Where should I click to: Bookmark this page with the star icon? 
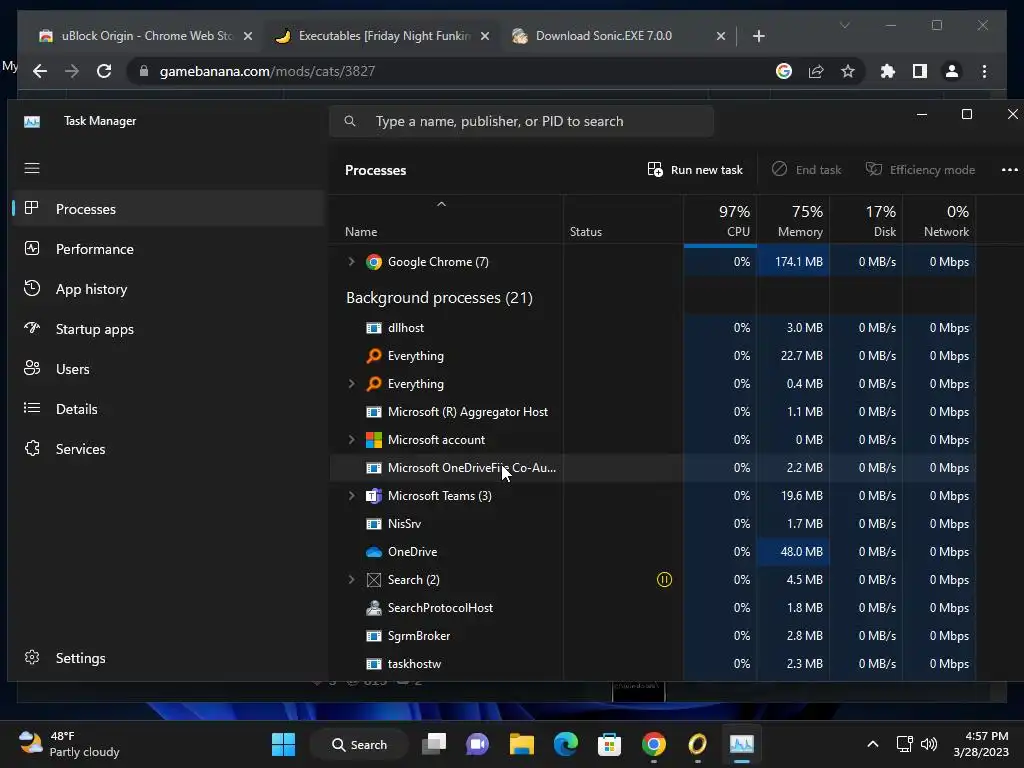pyautogui.click(x=848, y=71)
